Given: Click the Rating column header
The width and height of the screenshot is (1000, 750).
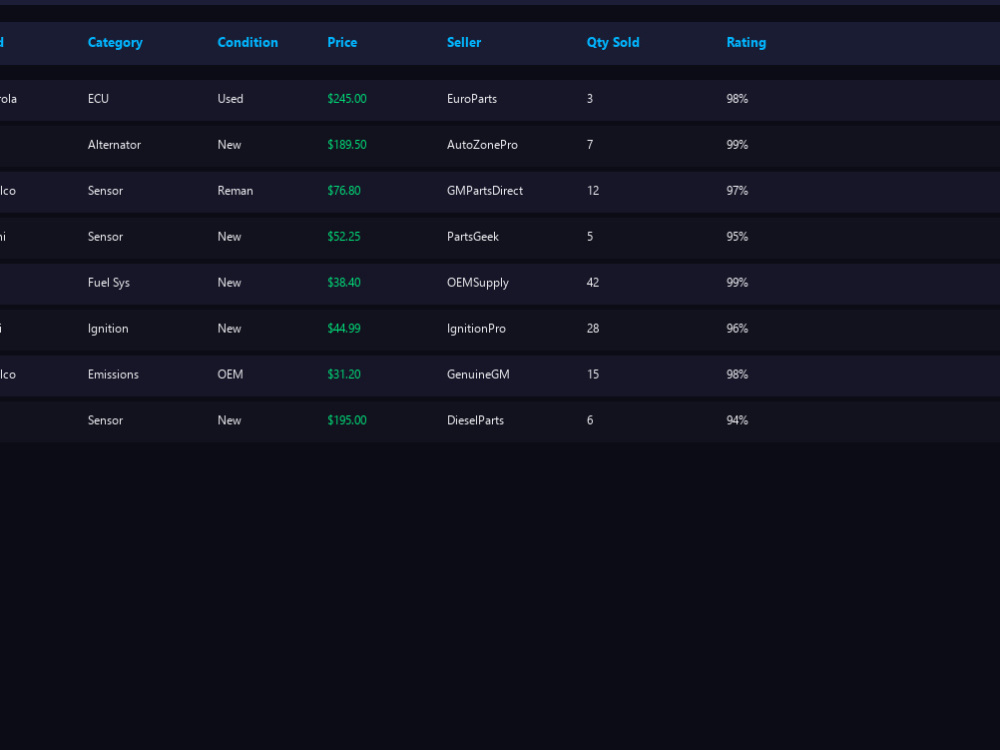Looking at the screenshot, I should point(746,43).
